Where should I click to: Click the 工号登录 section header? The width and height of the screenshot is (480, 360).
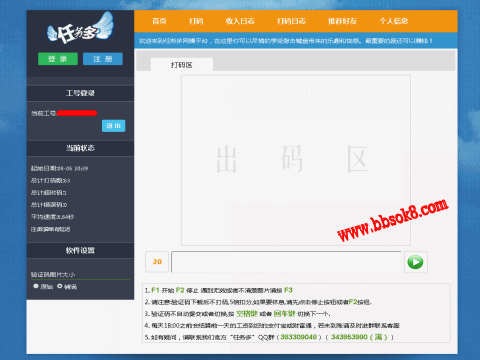tap(80, 93)
